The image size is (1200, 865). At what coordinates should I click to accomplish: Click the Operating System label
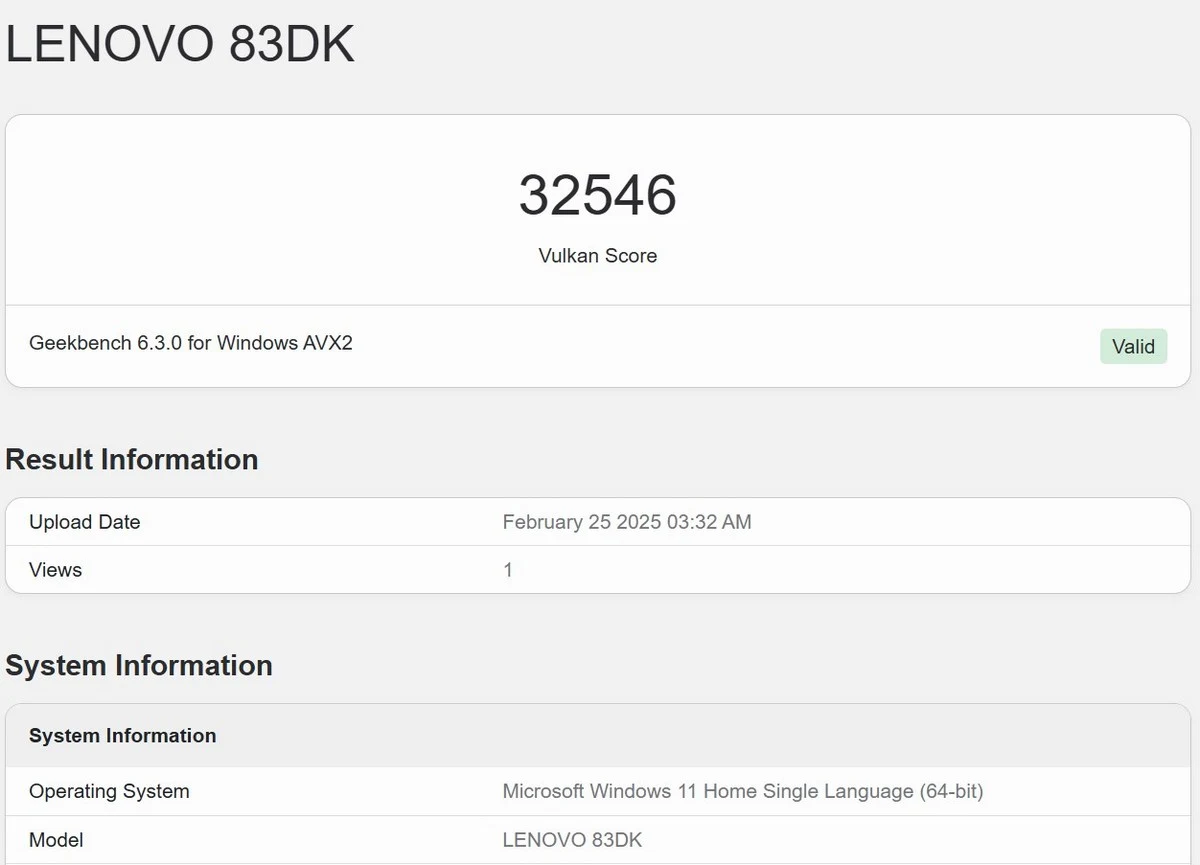point(109,791)
